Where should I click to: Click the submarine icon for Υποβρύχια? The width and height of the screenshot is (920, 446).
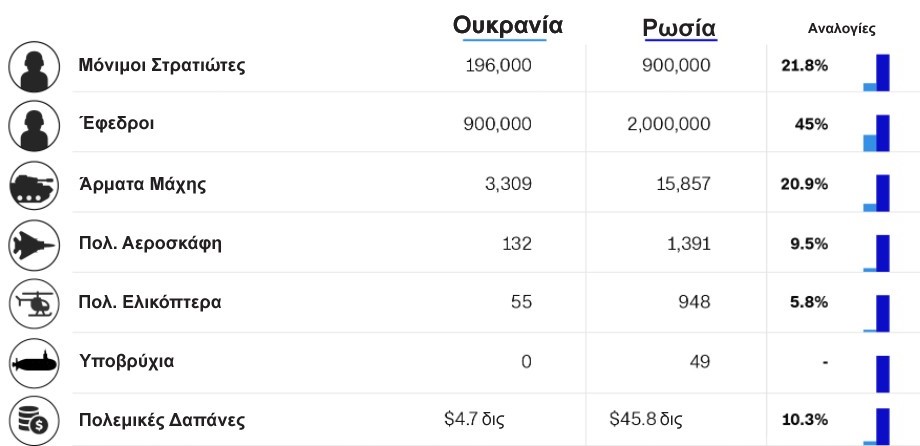tap(34, 363)
